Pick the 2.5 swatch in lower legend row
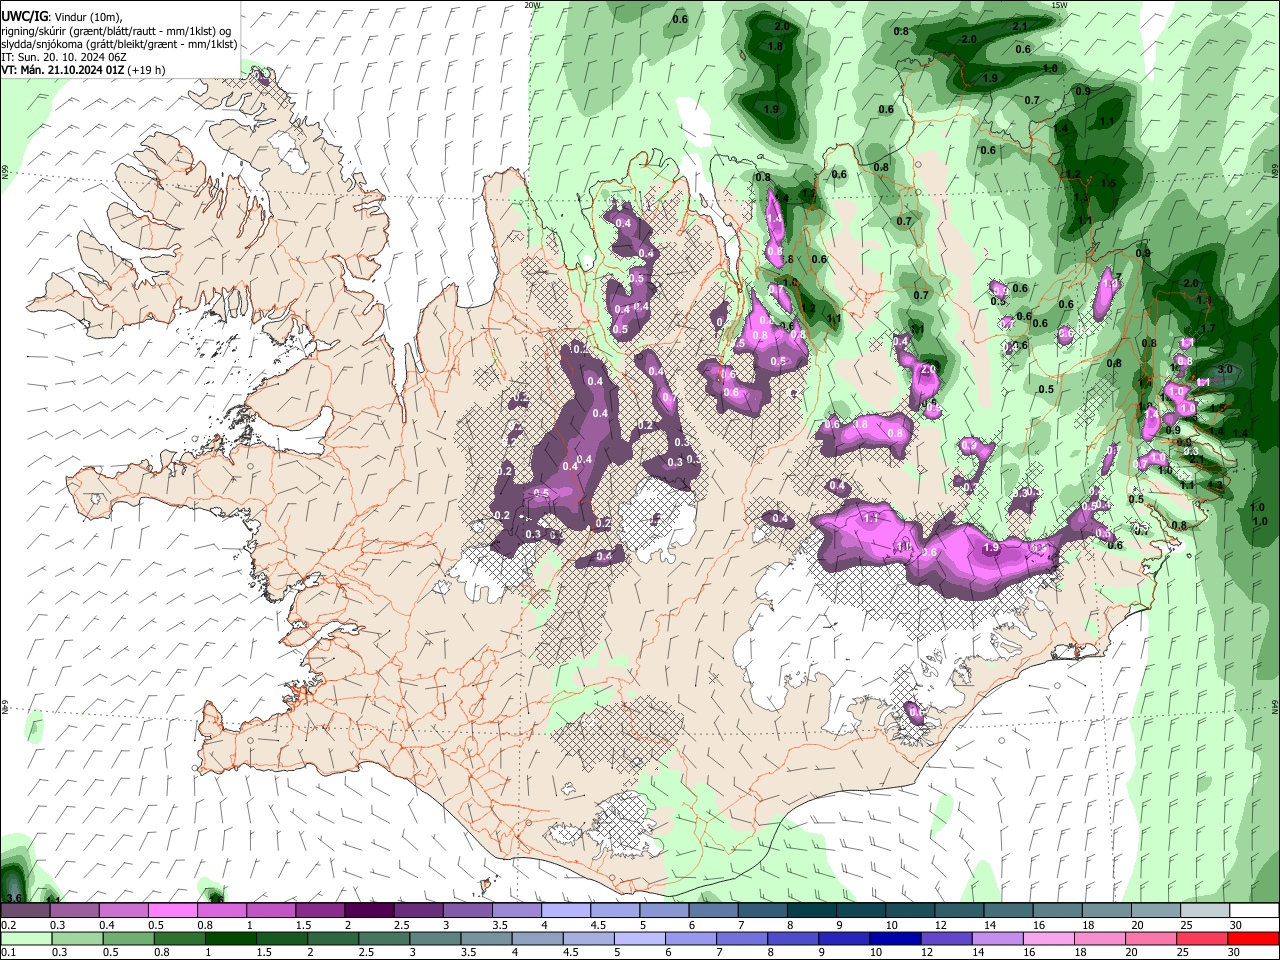Screen dimensions: 1280x960 coord(384,939)
